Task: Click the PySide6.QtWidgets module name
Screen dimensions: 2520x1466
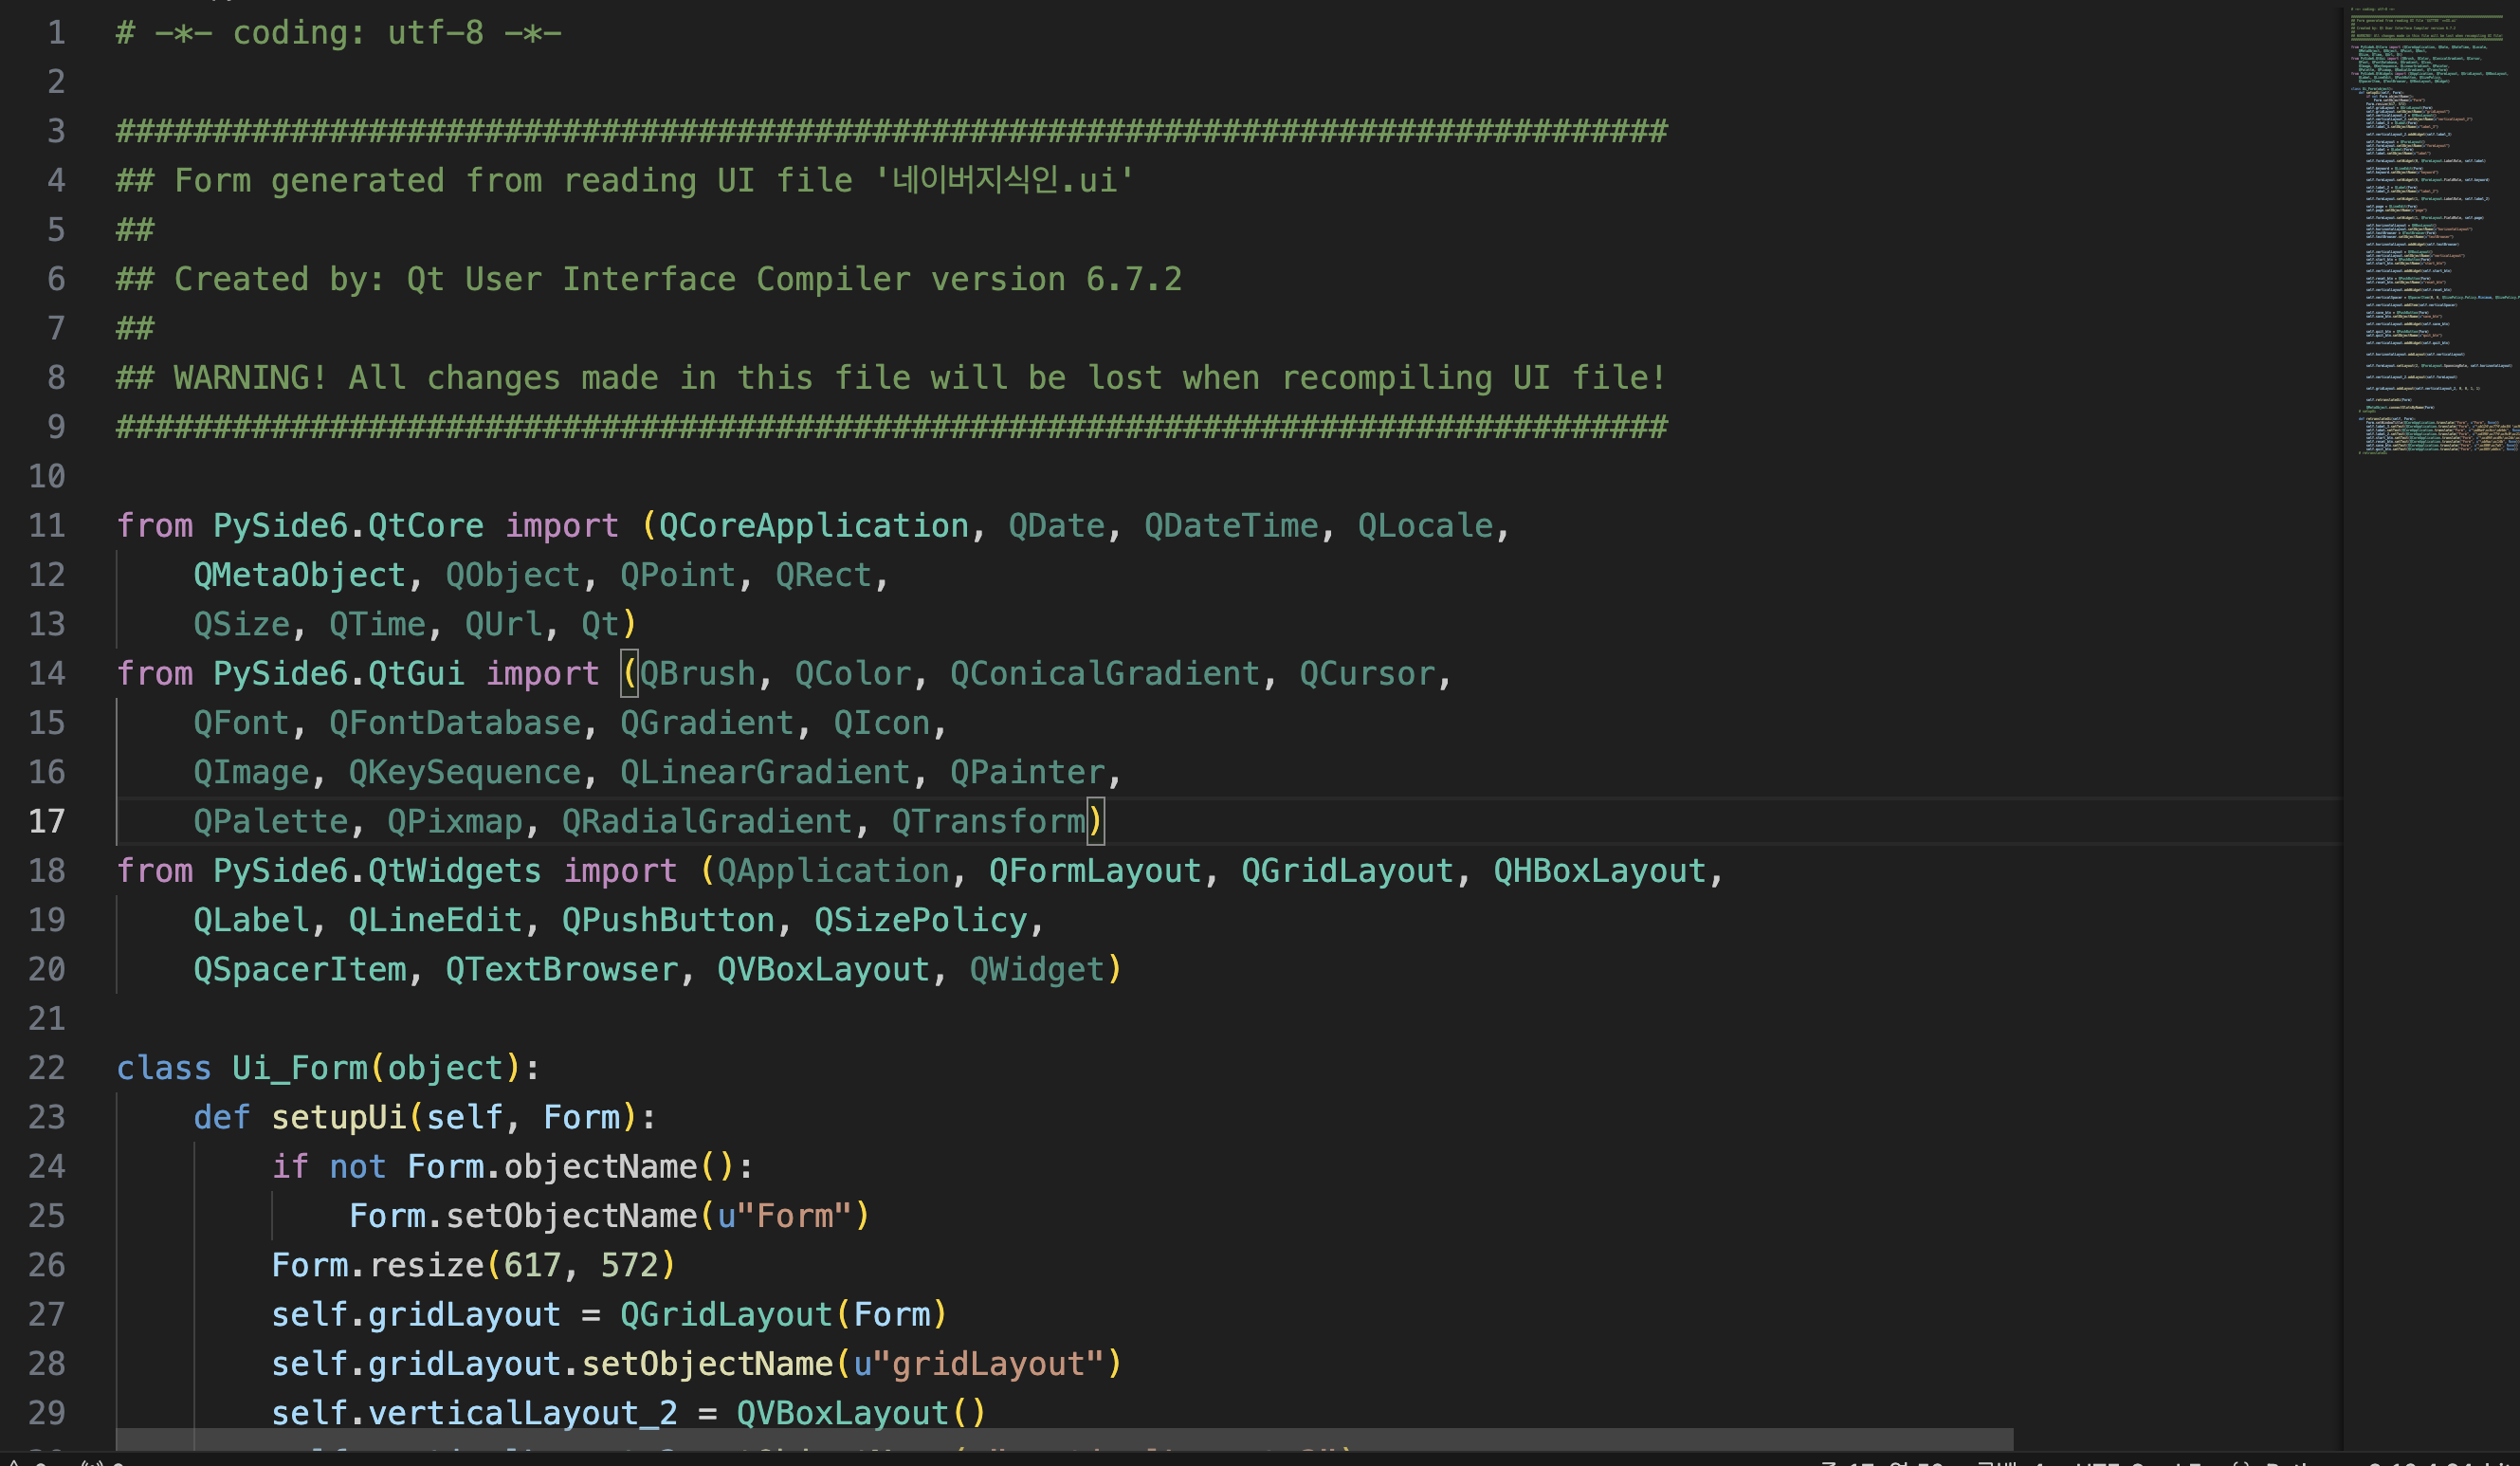Action: pyautogui.click(x=377, y=871)
